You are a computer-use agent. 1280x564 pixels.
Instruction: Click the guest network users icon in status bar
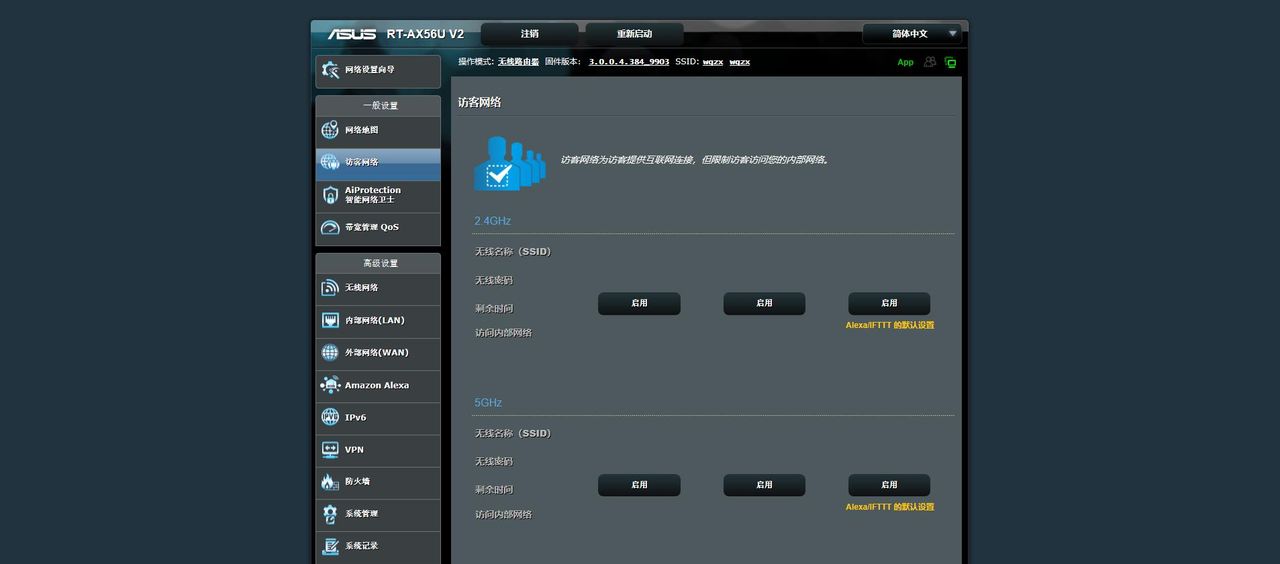tap(930, 62)
